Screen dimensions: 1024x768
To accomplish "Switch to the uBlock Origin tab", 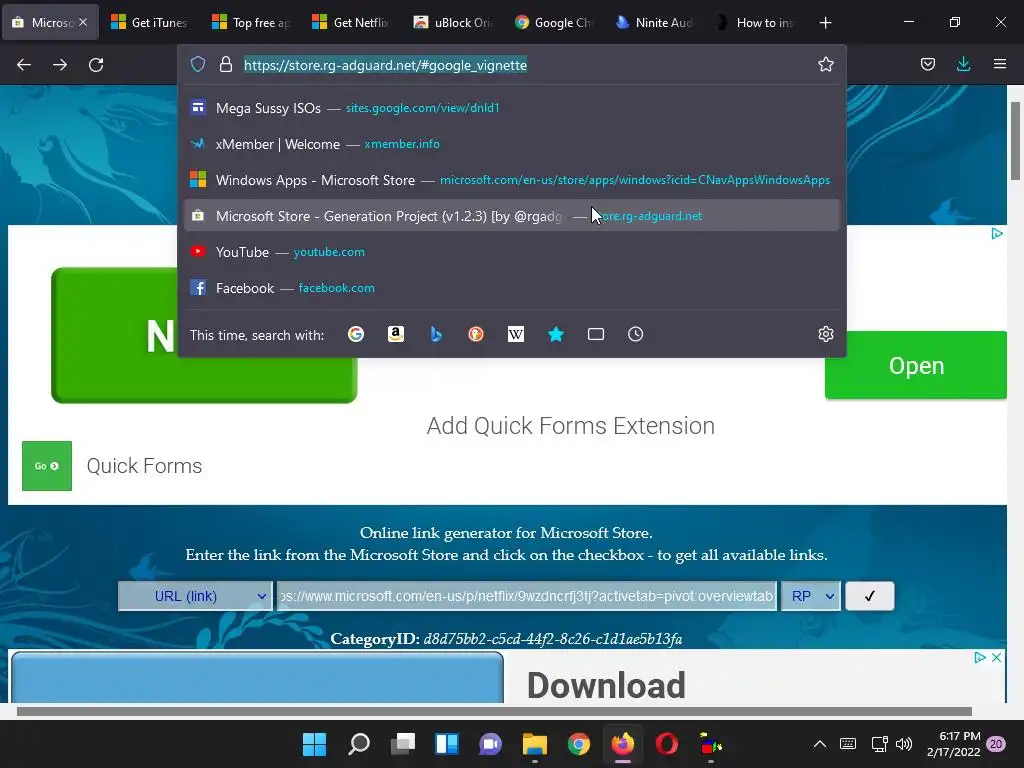I will coord(452,23).
